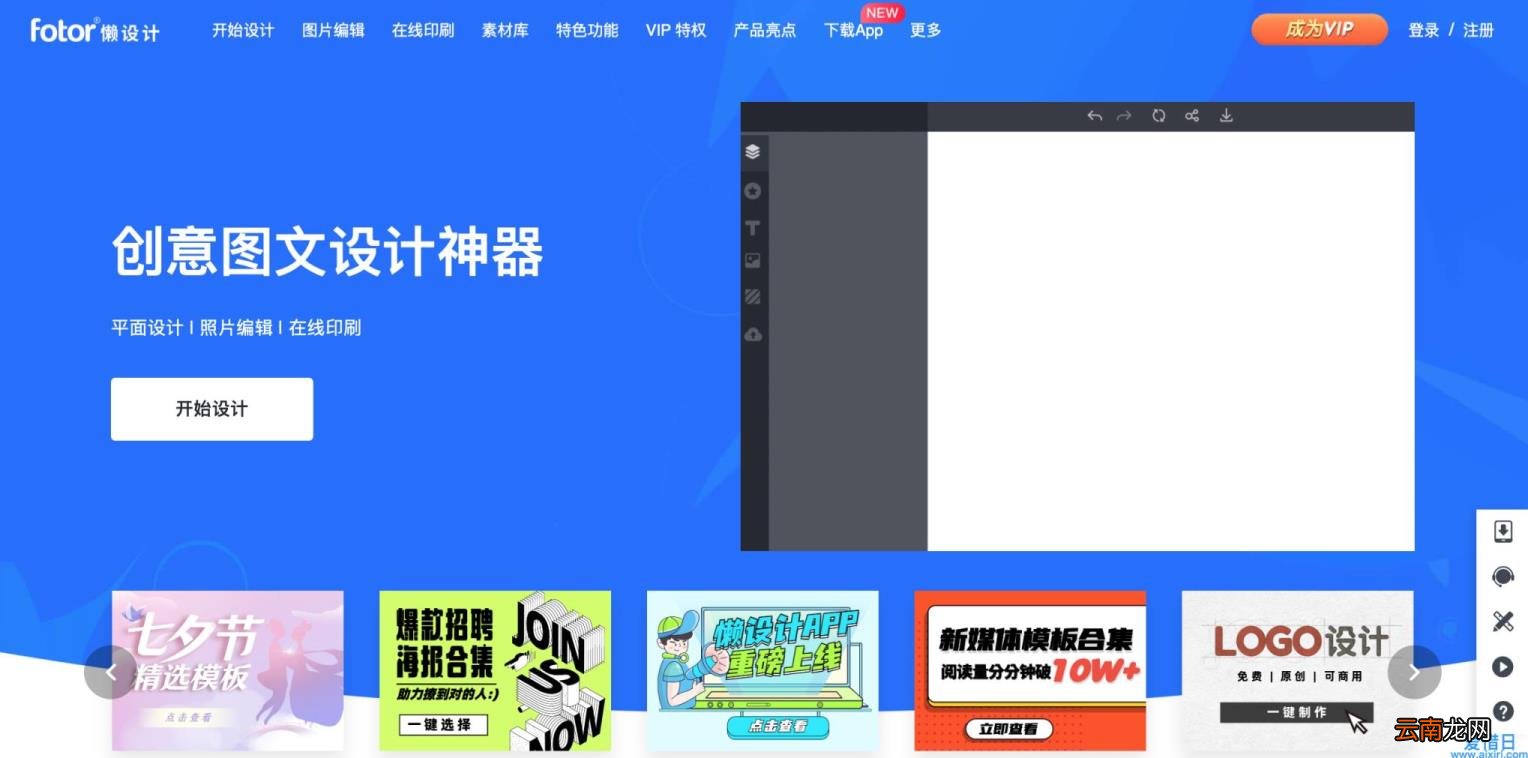Expand the 更多 menu in the top navigation

[924, 30]
